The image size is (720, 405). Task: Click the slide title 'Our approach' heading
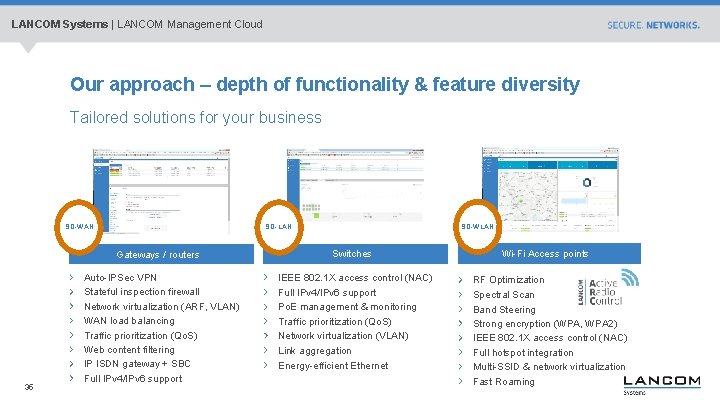(325, 84)
